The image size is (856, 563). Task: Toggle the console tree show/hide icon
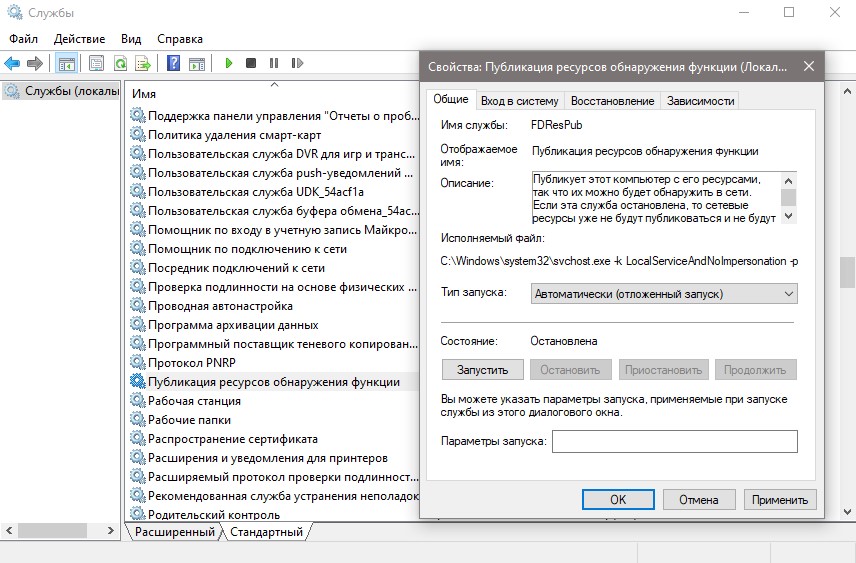67,63
